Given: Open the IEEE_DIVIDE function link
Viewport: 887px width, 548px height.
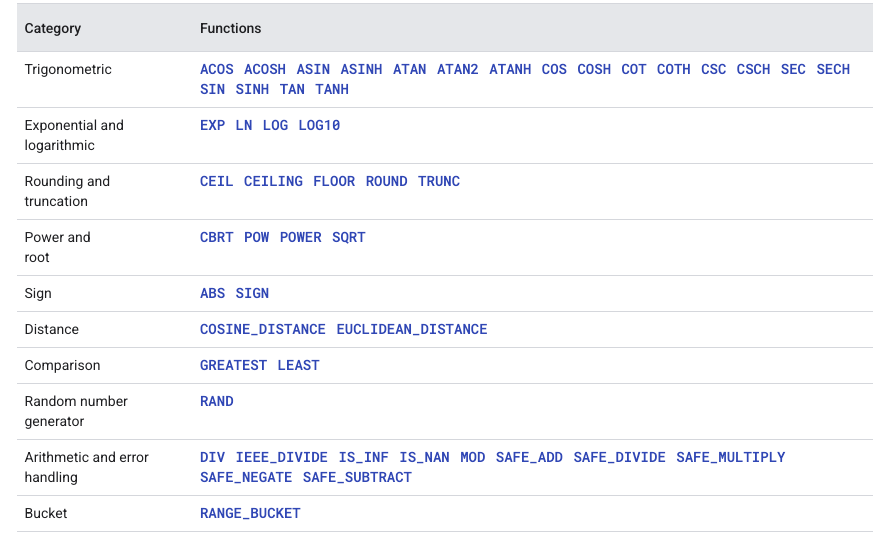Looking at the screenshot, I should click(x=281, y=458).
